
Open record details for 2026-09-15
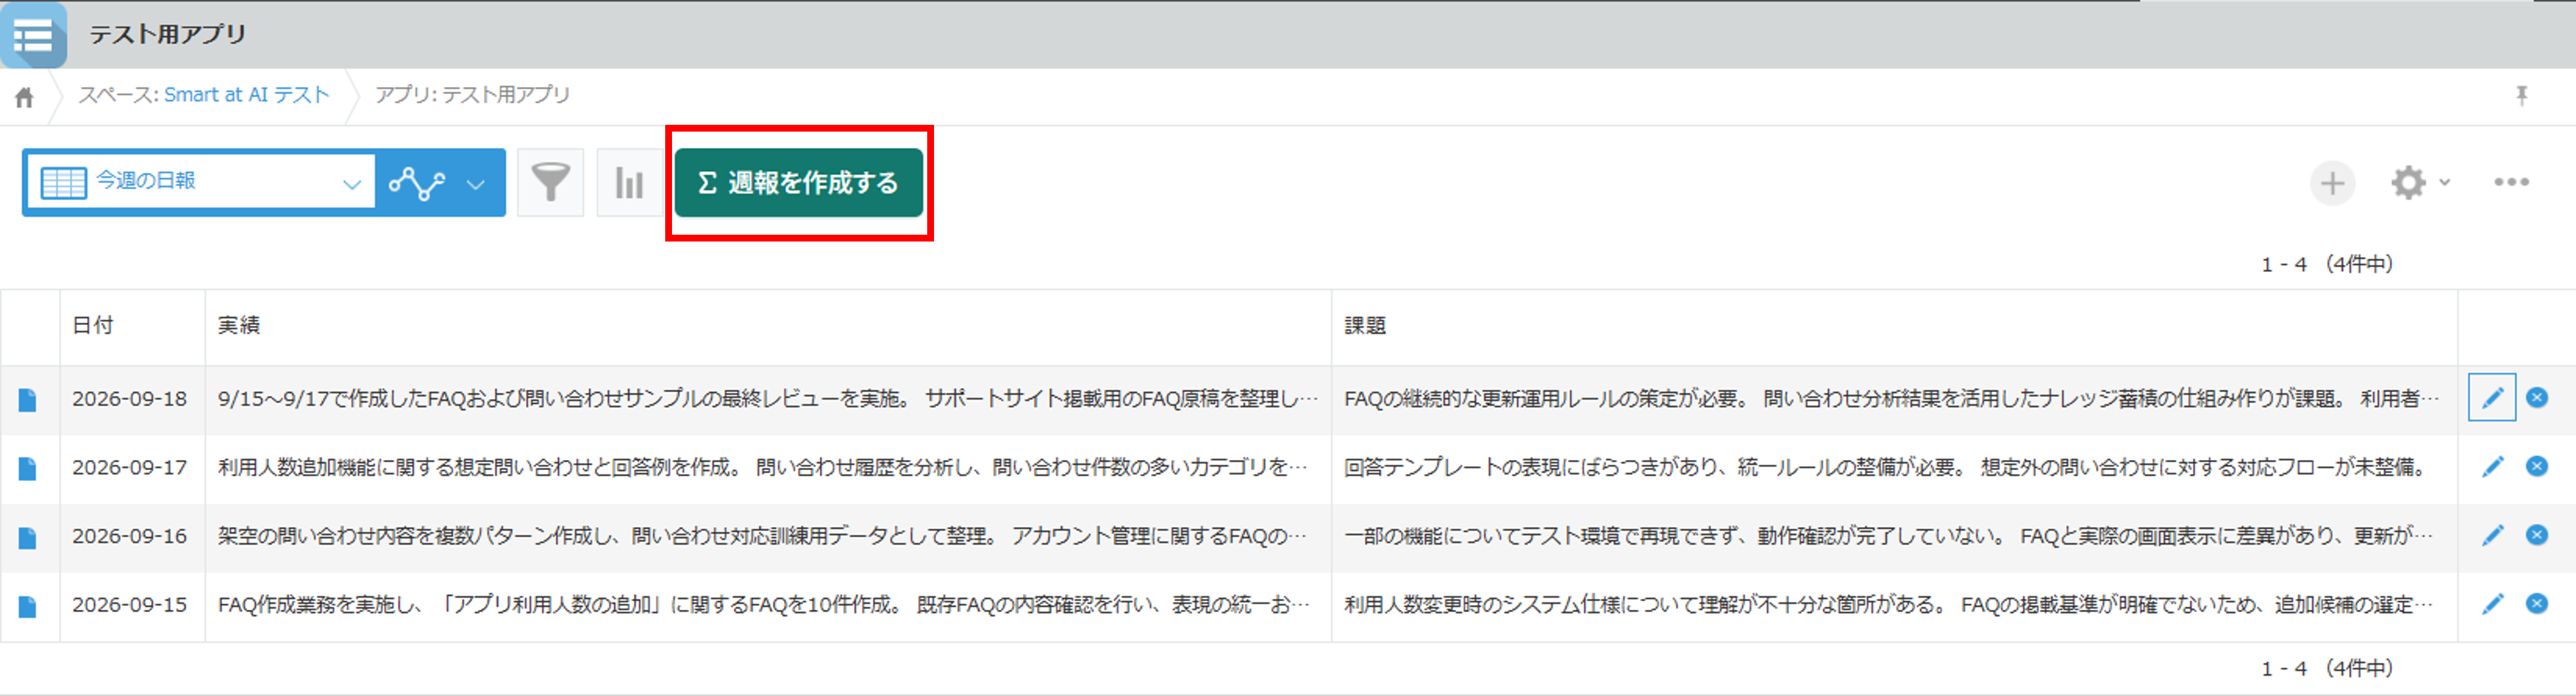click(28, 606)
